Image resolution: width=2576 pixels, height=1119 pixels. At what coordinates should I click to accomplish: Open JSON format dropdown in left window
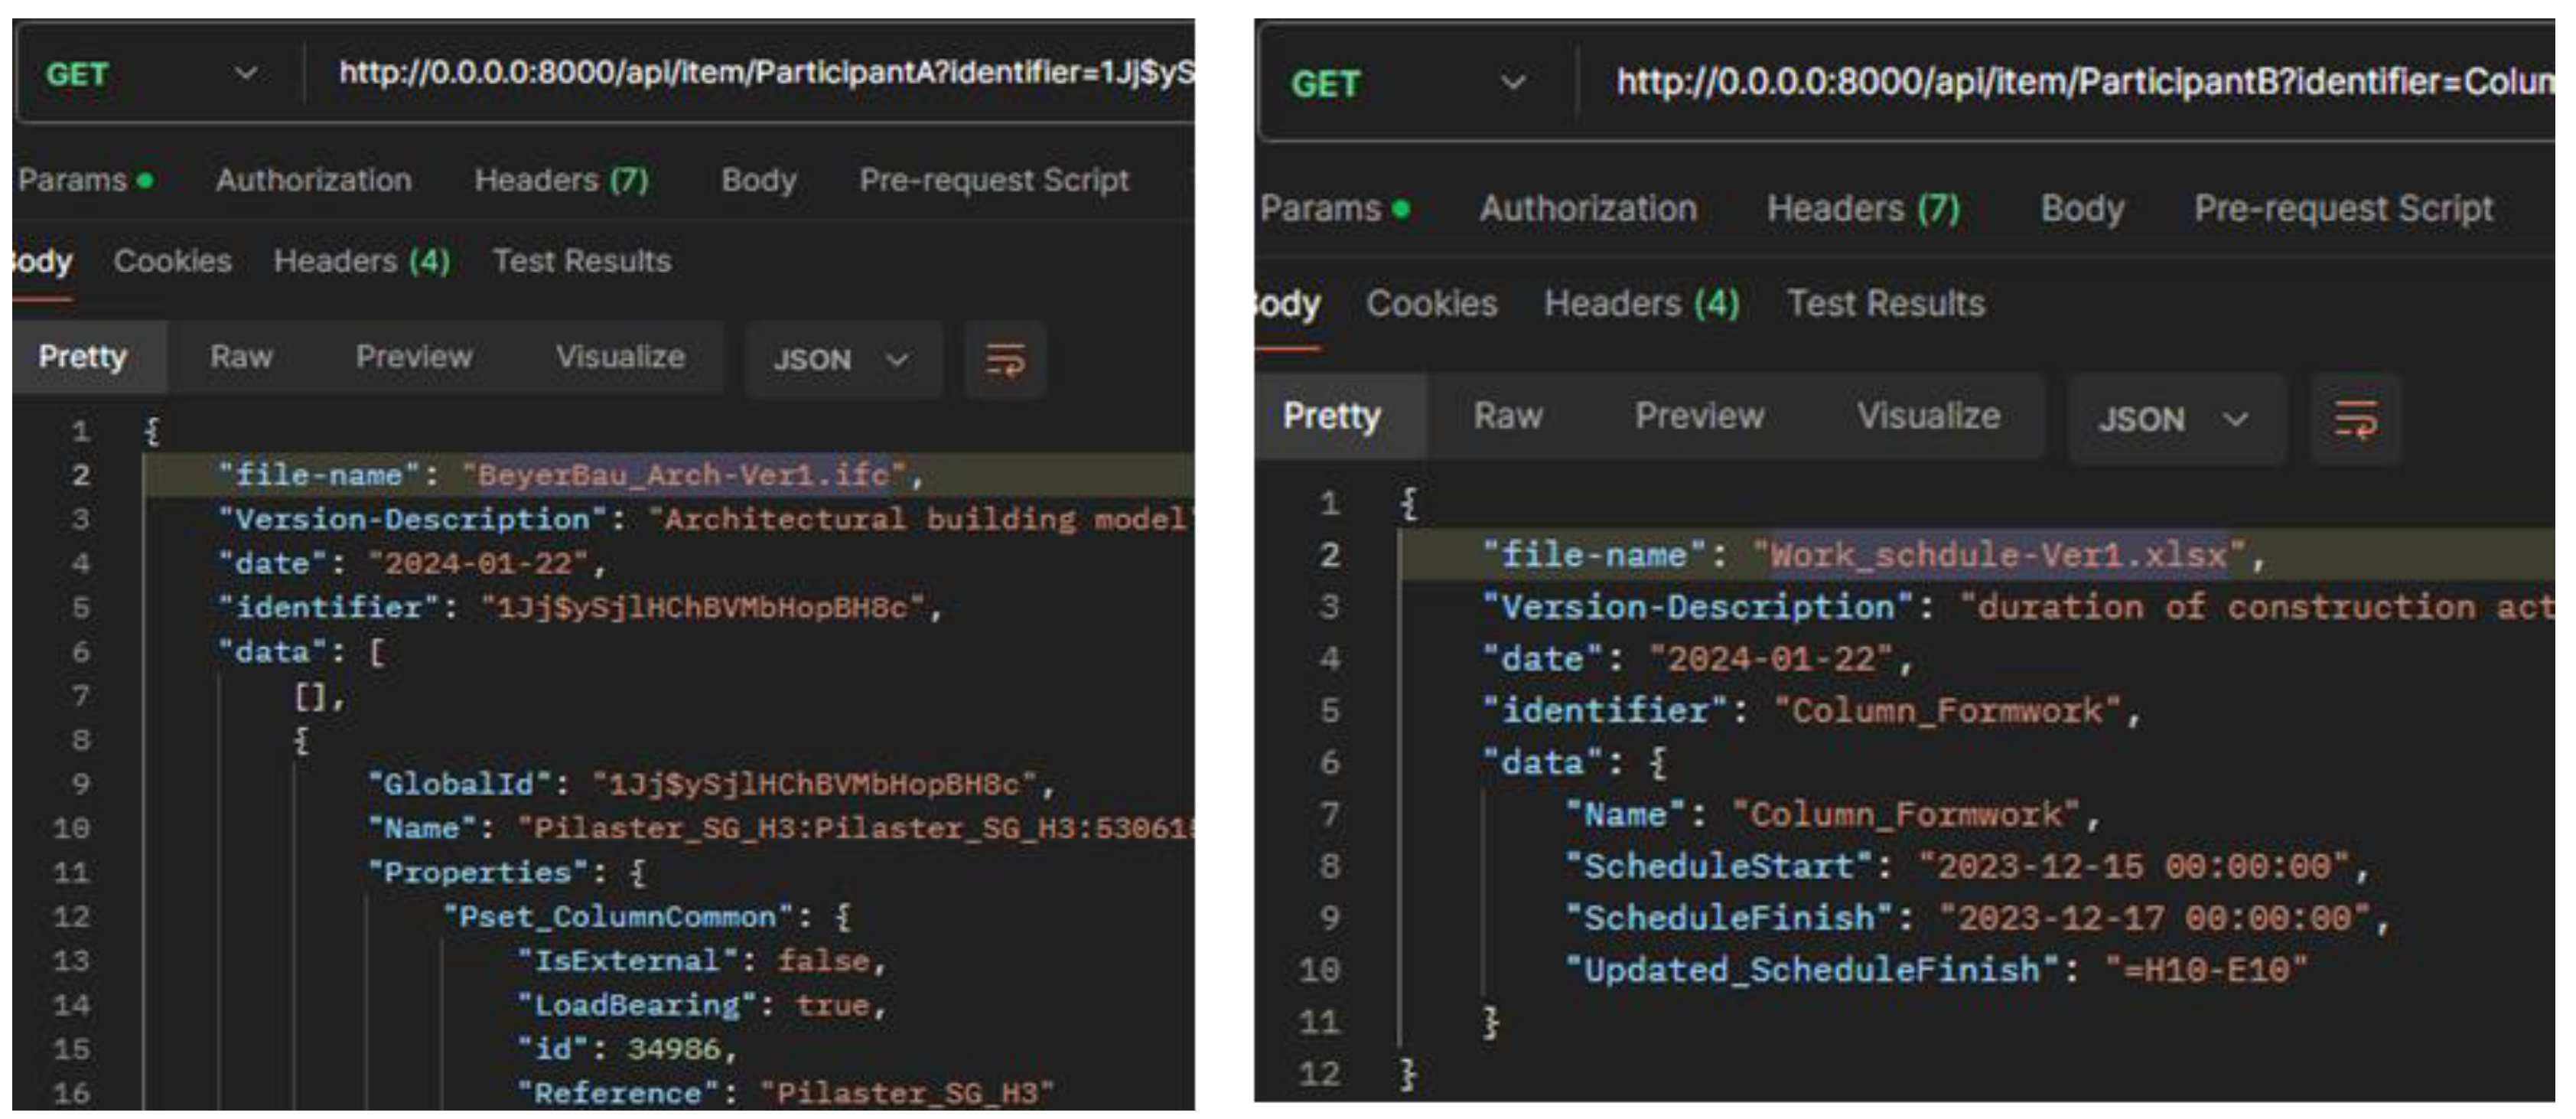pos(842,360)
